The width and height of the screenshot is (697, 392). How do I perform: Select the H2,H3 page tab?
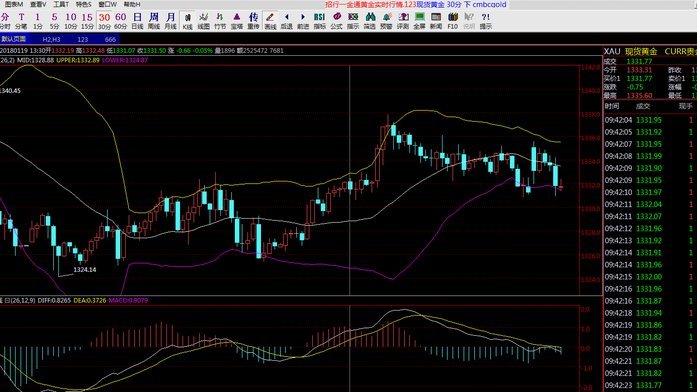pos(51,39)
